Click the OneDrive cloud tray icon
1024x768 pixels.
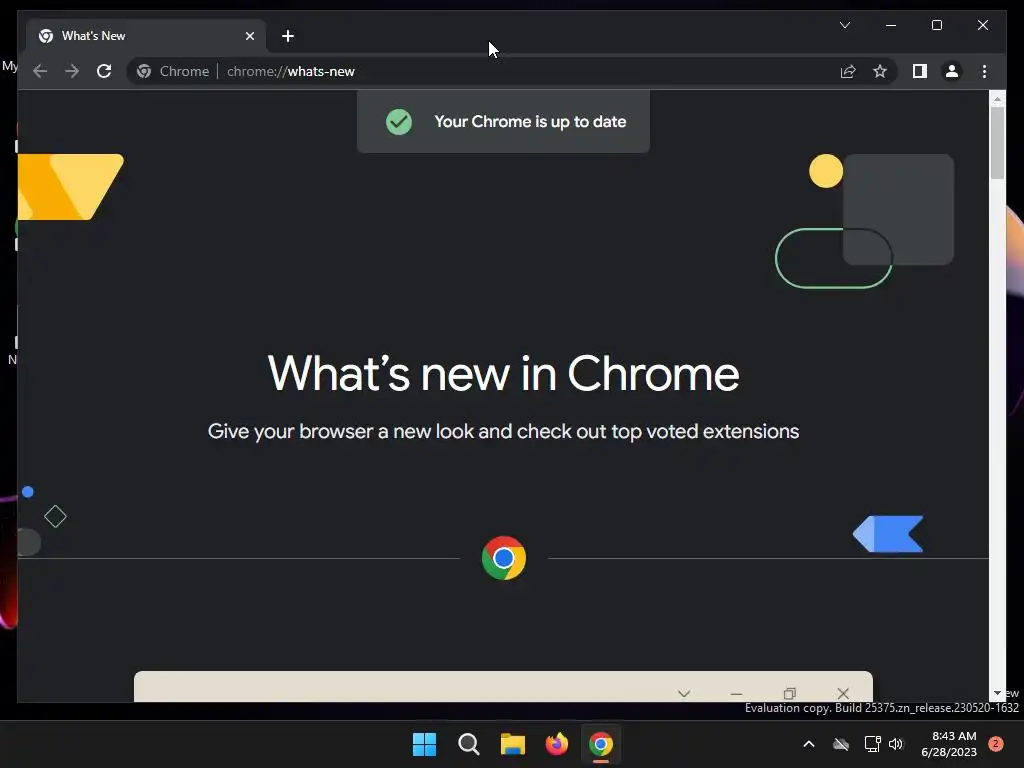(841, 744)
